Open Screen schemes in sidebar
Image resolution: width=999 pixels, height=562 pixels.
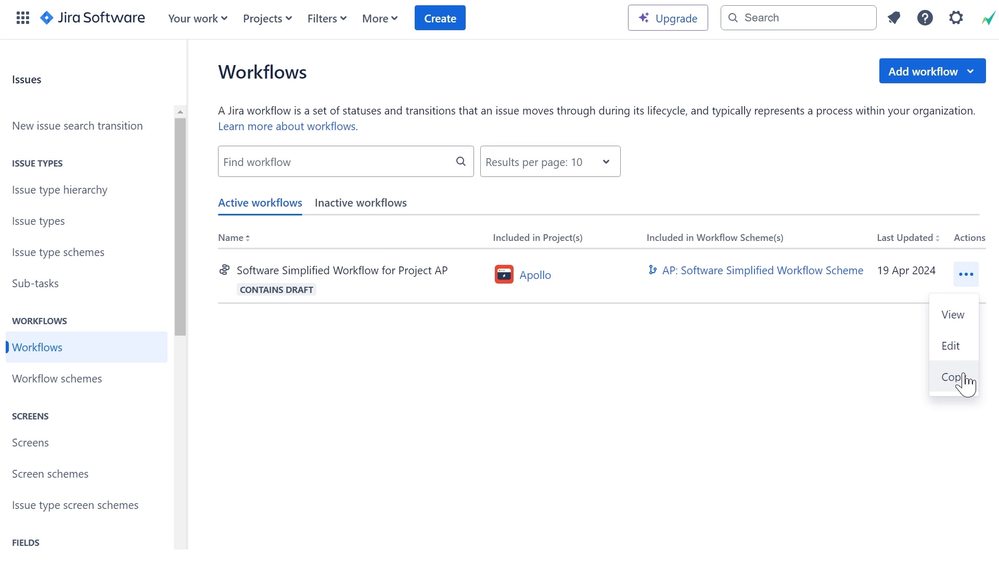[x=50, y=473]
